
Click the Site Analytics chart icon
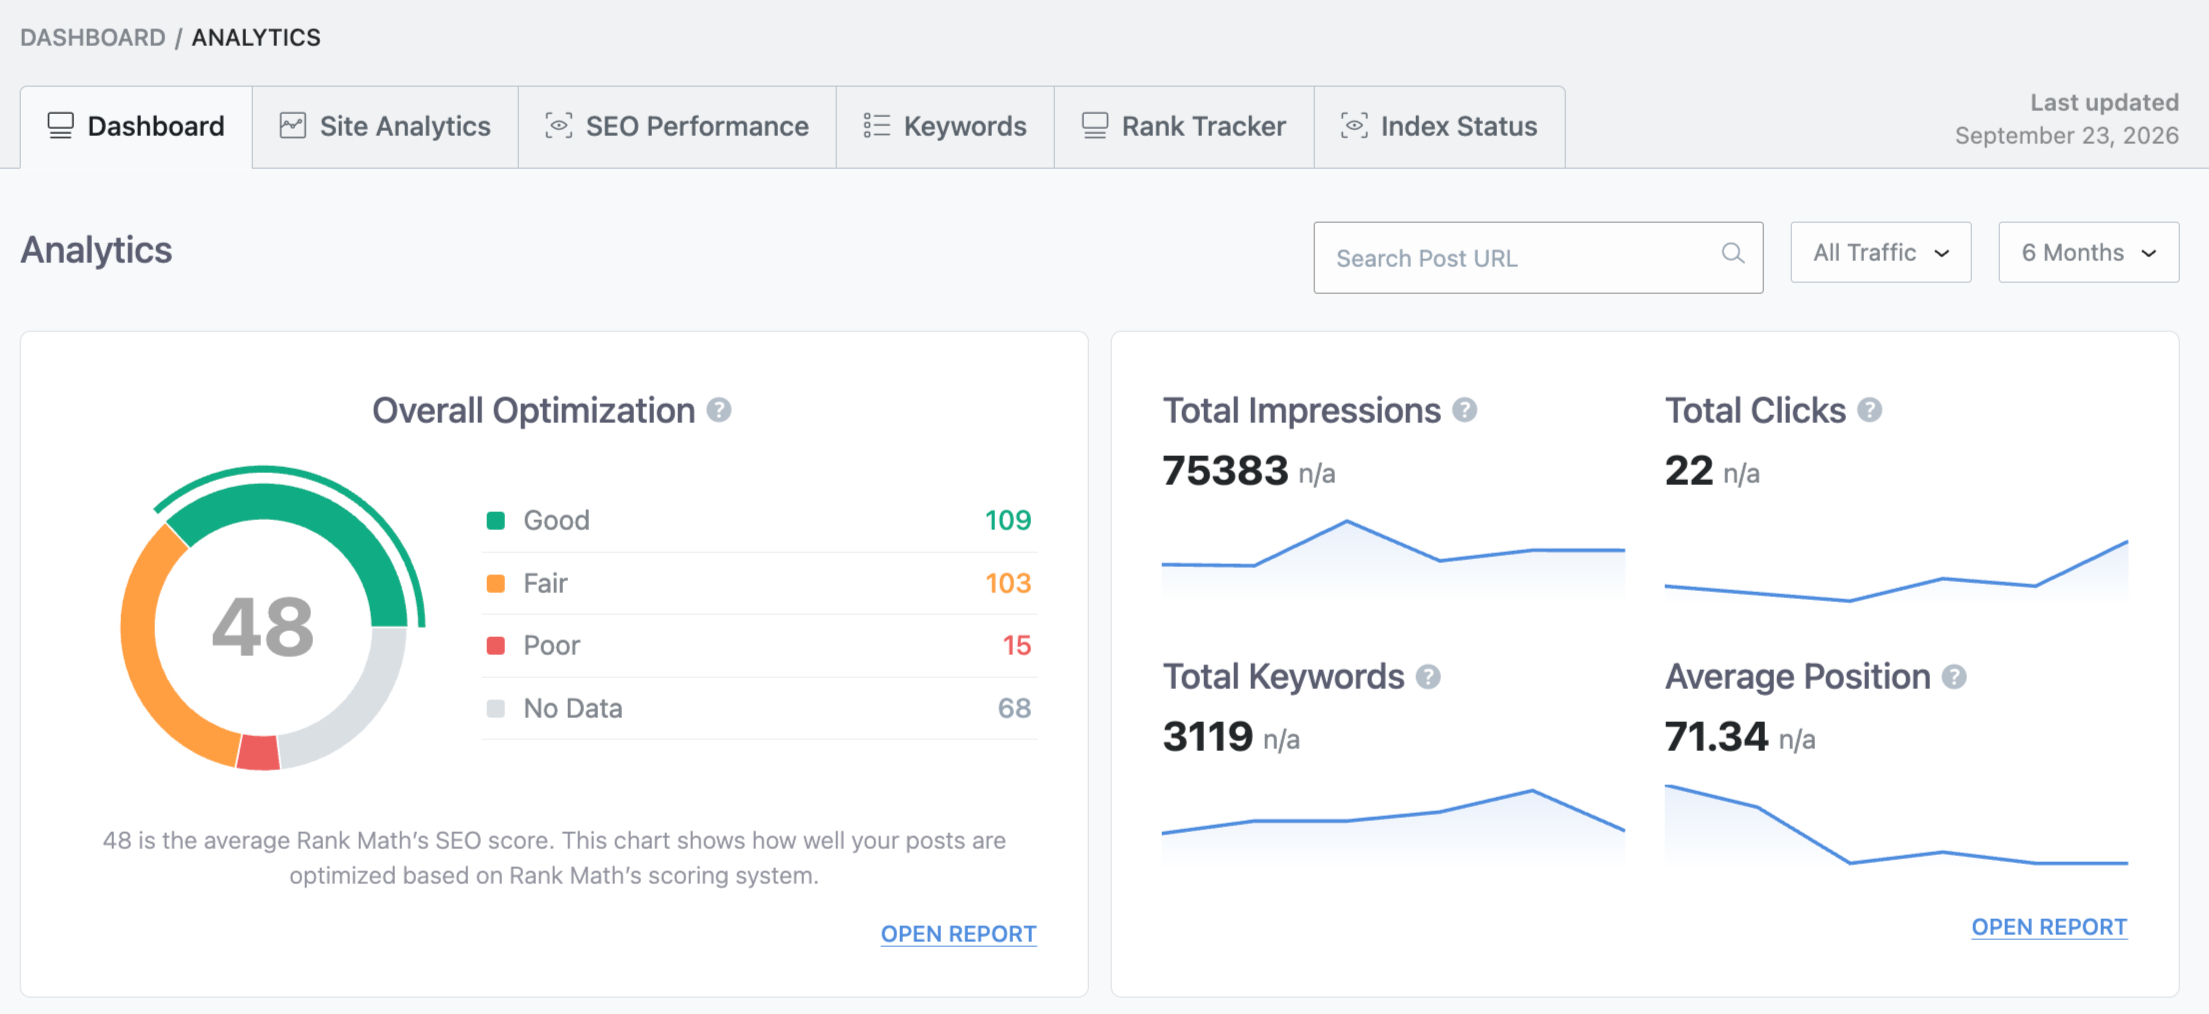pos(292,126)
